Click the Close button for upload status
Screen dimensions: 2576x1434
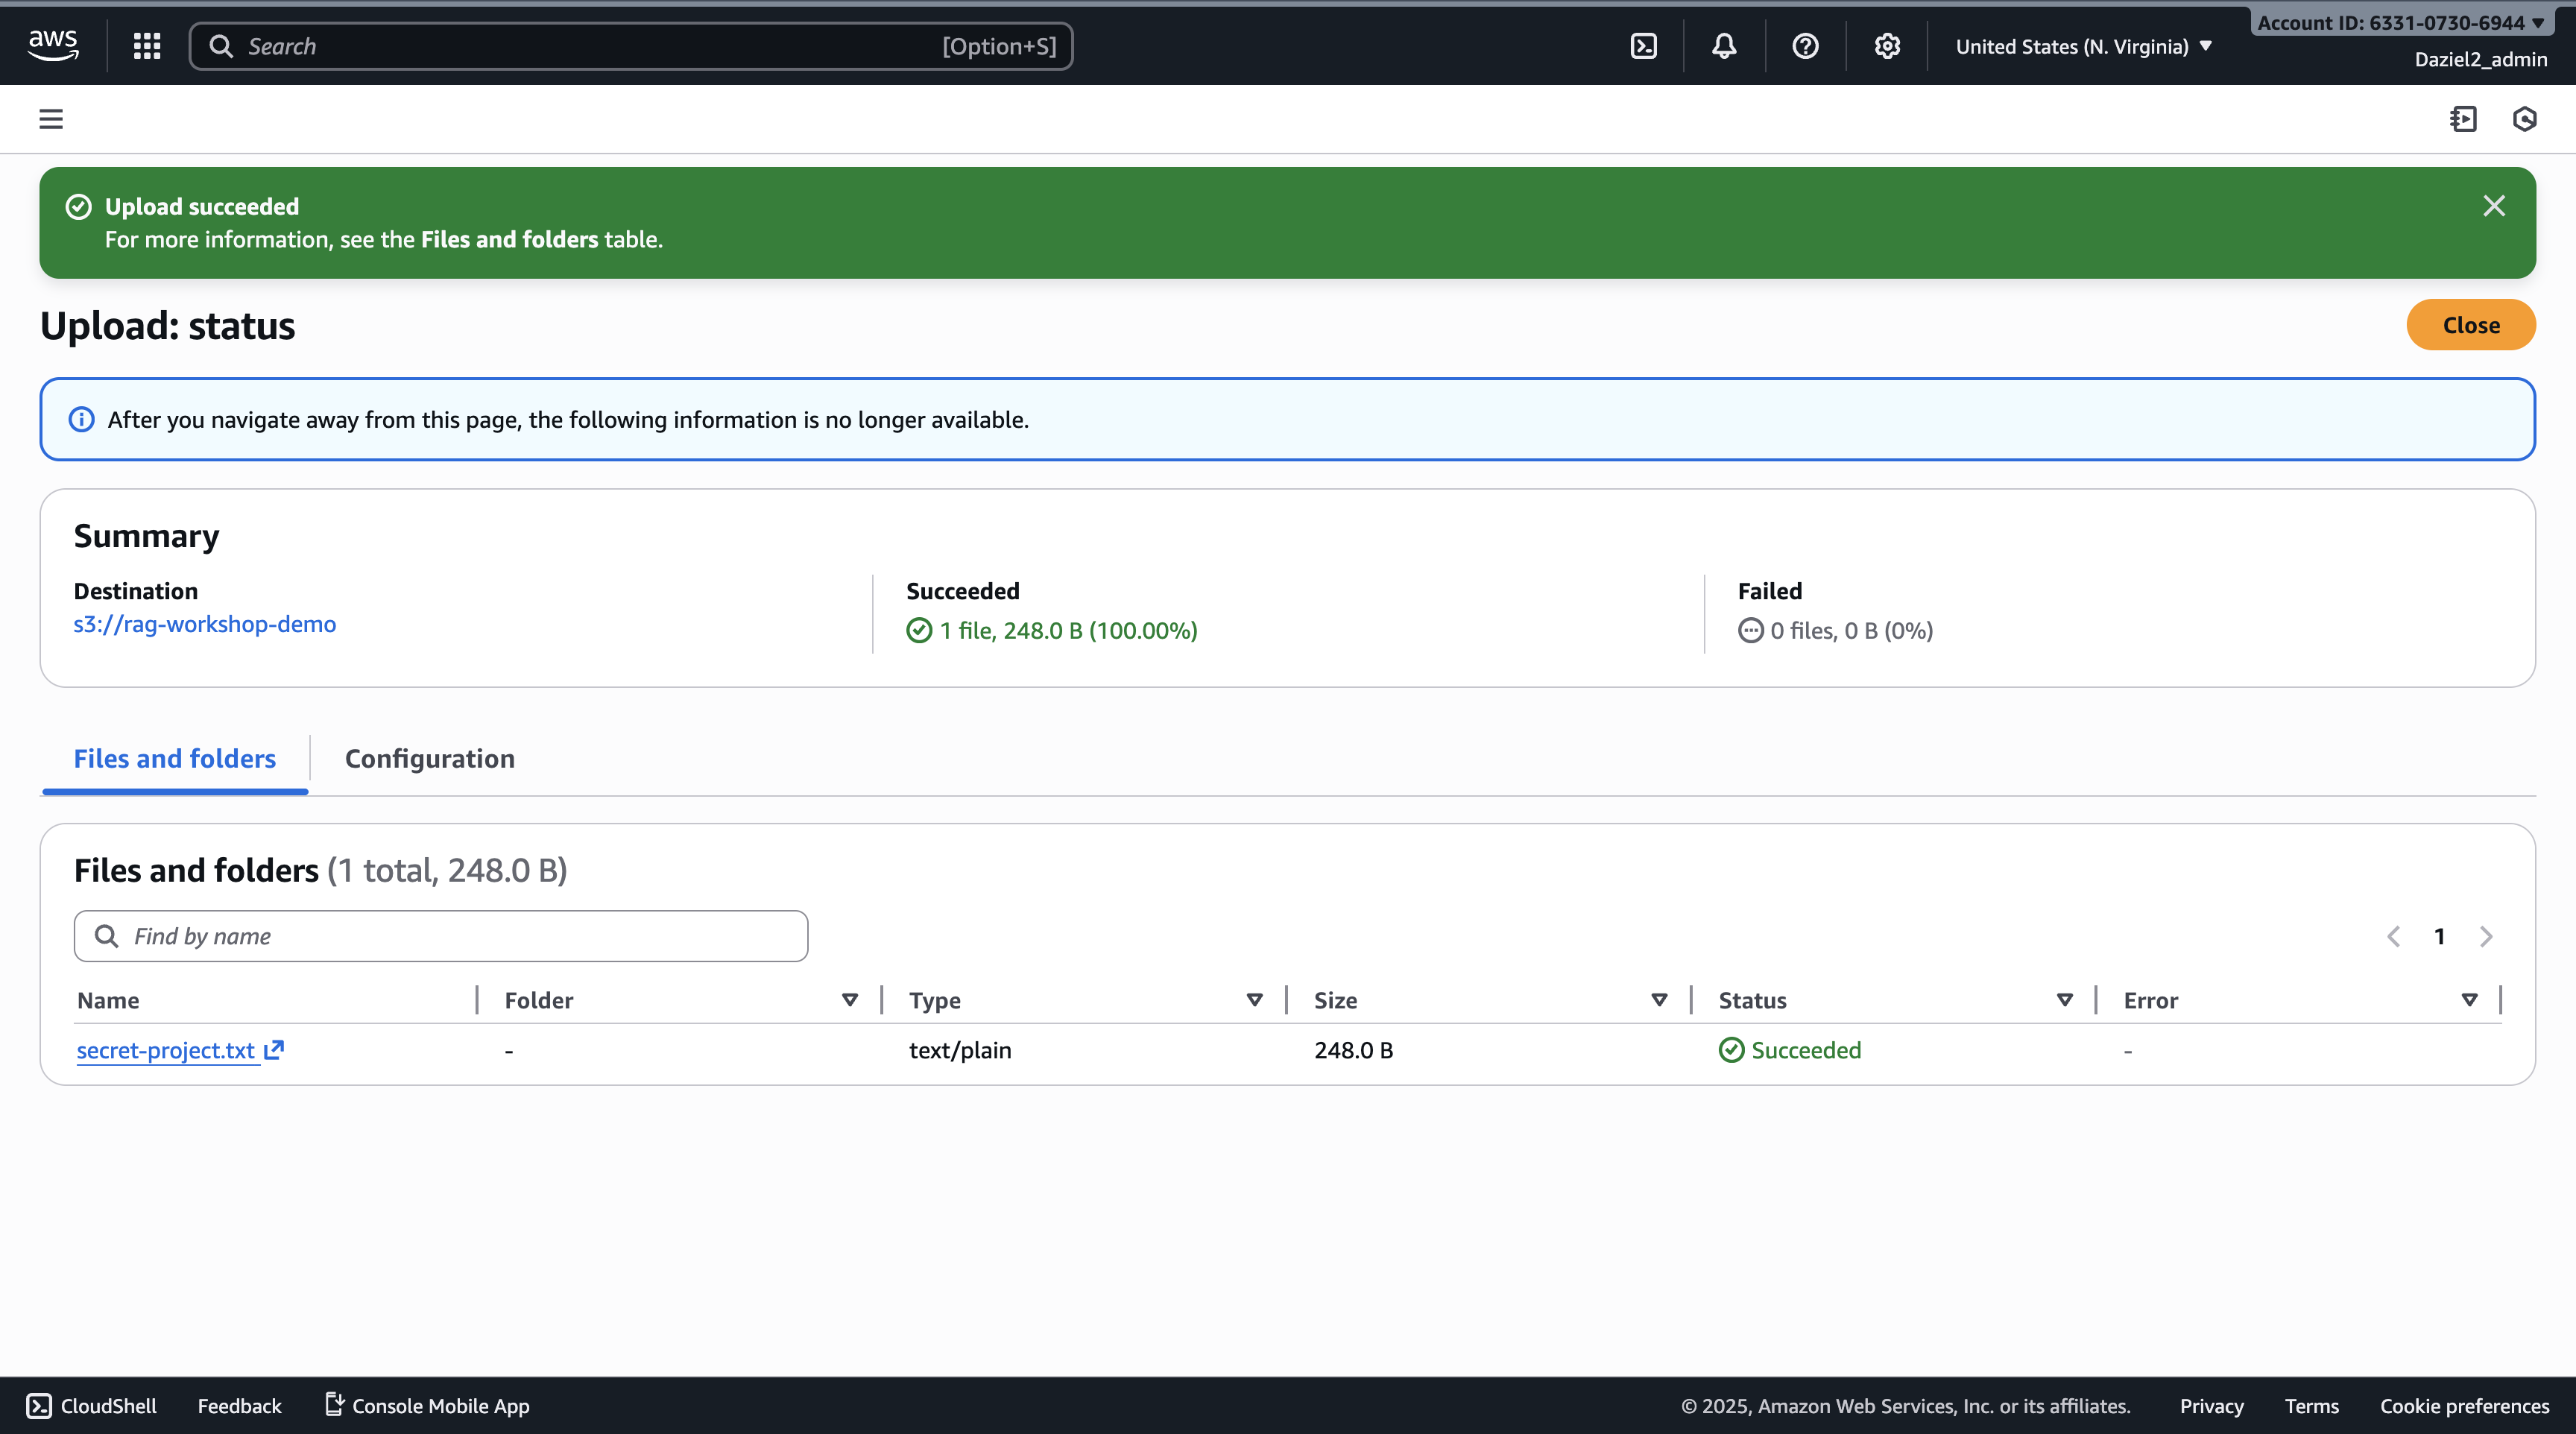pos(2470,324)
